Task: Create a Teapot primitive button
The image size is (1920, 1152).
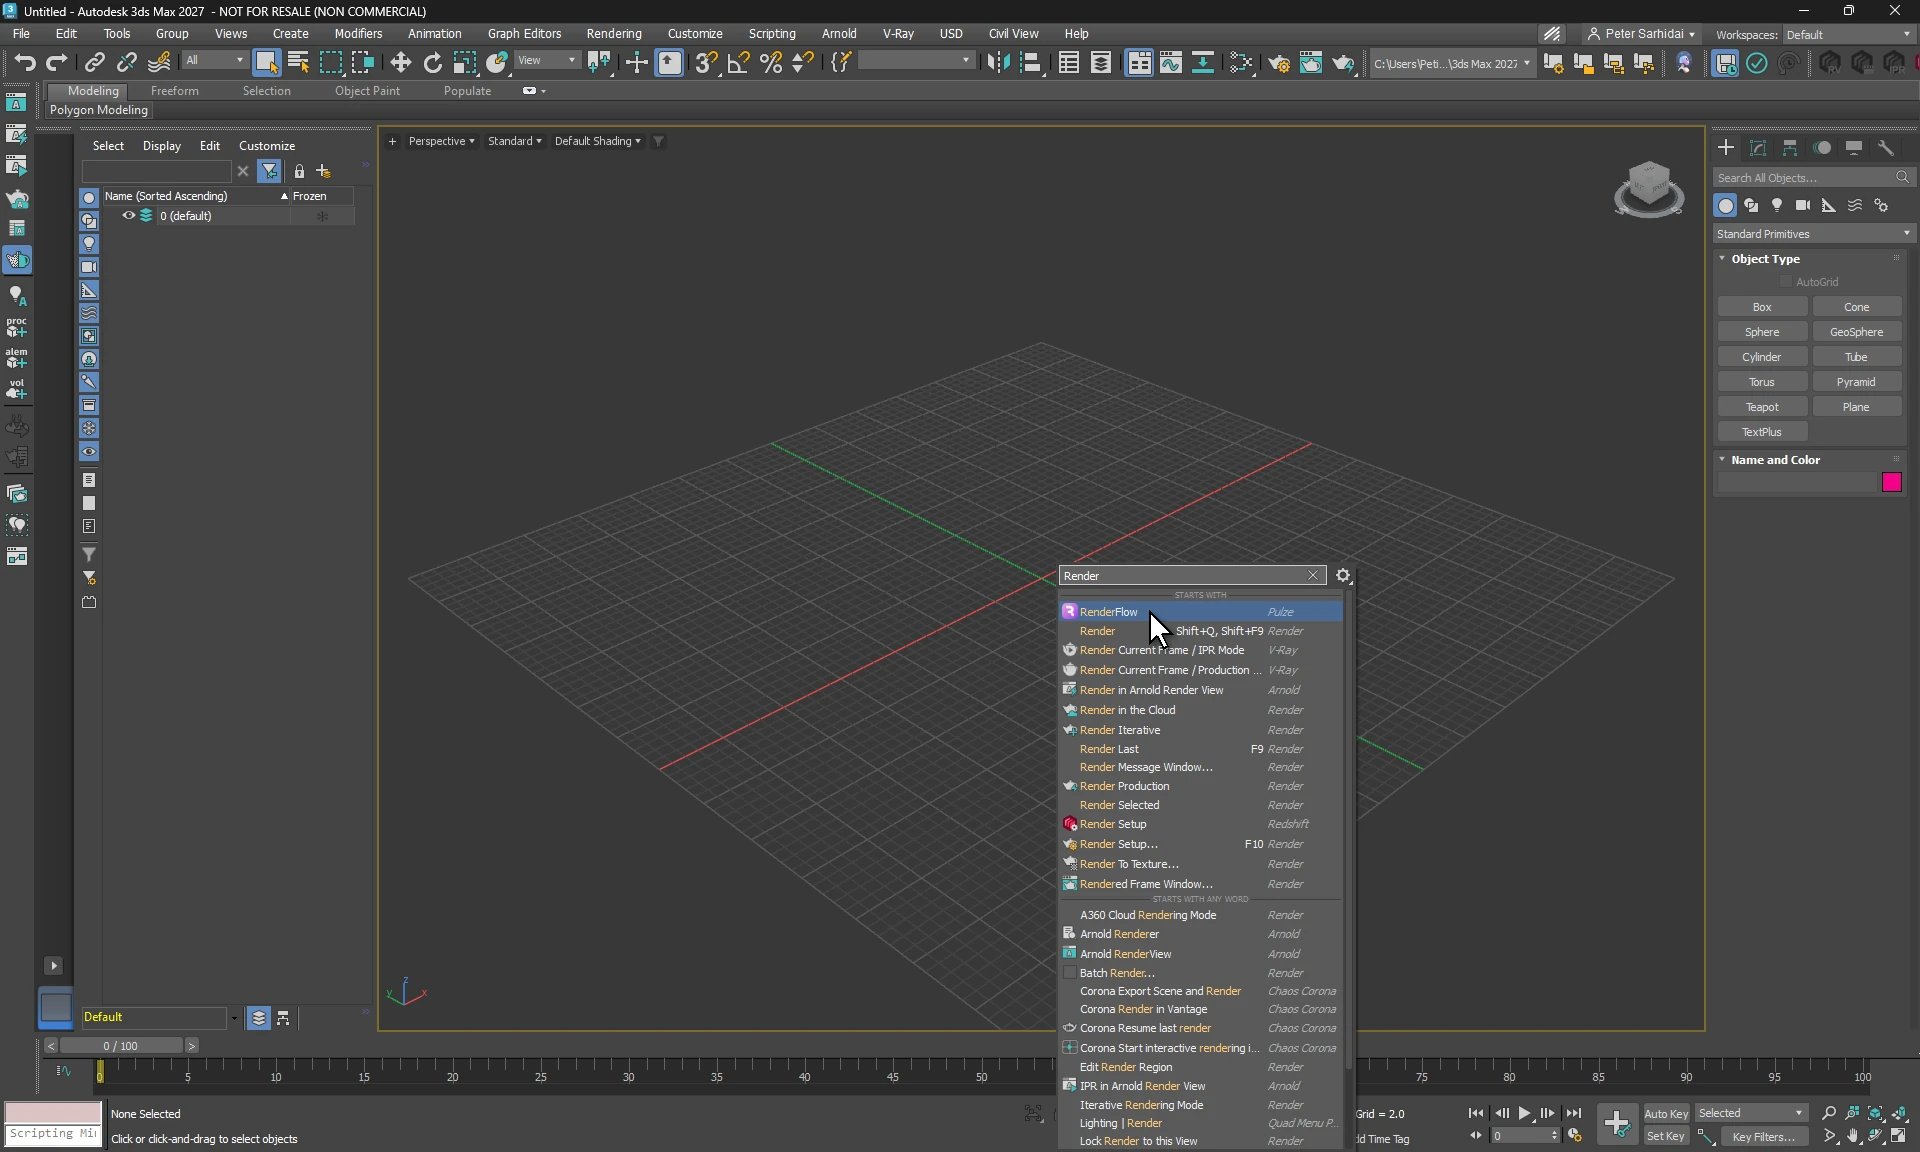Action: pos(1762,407)
